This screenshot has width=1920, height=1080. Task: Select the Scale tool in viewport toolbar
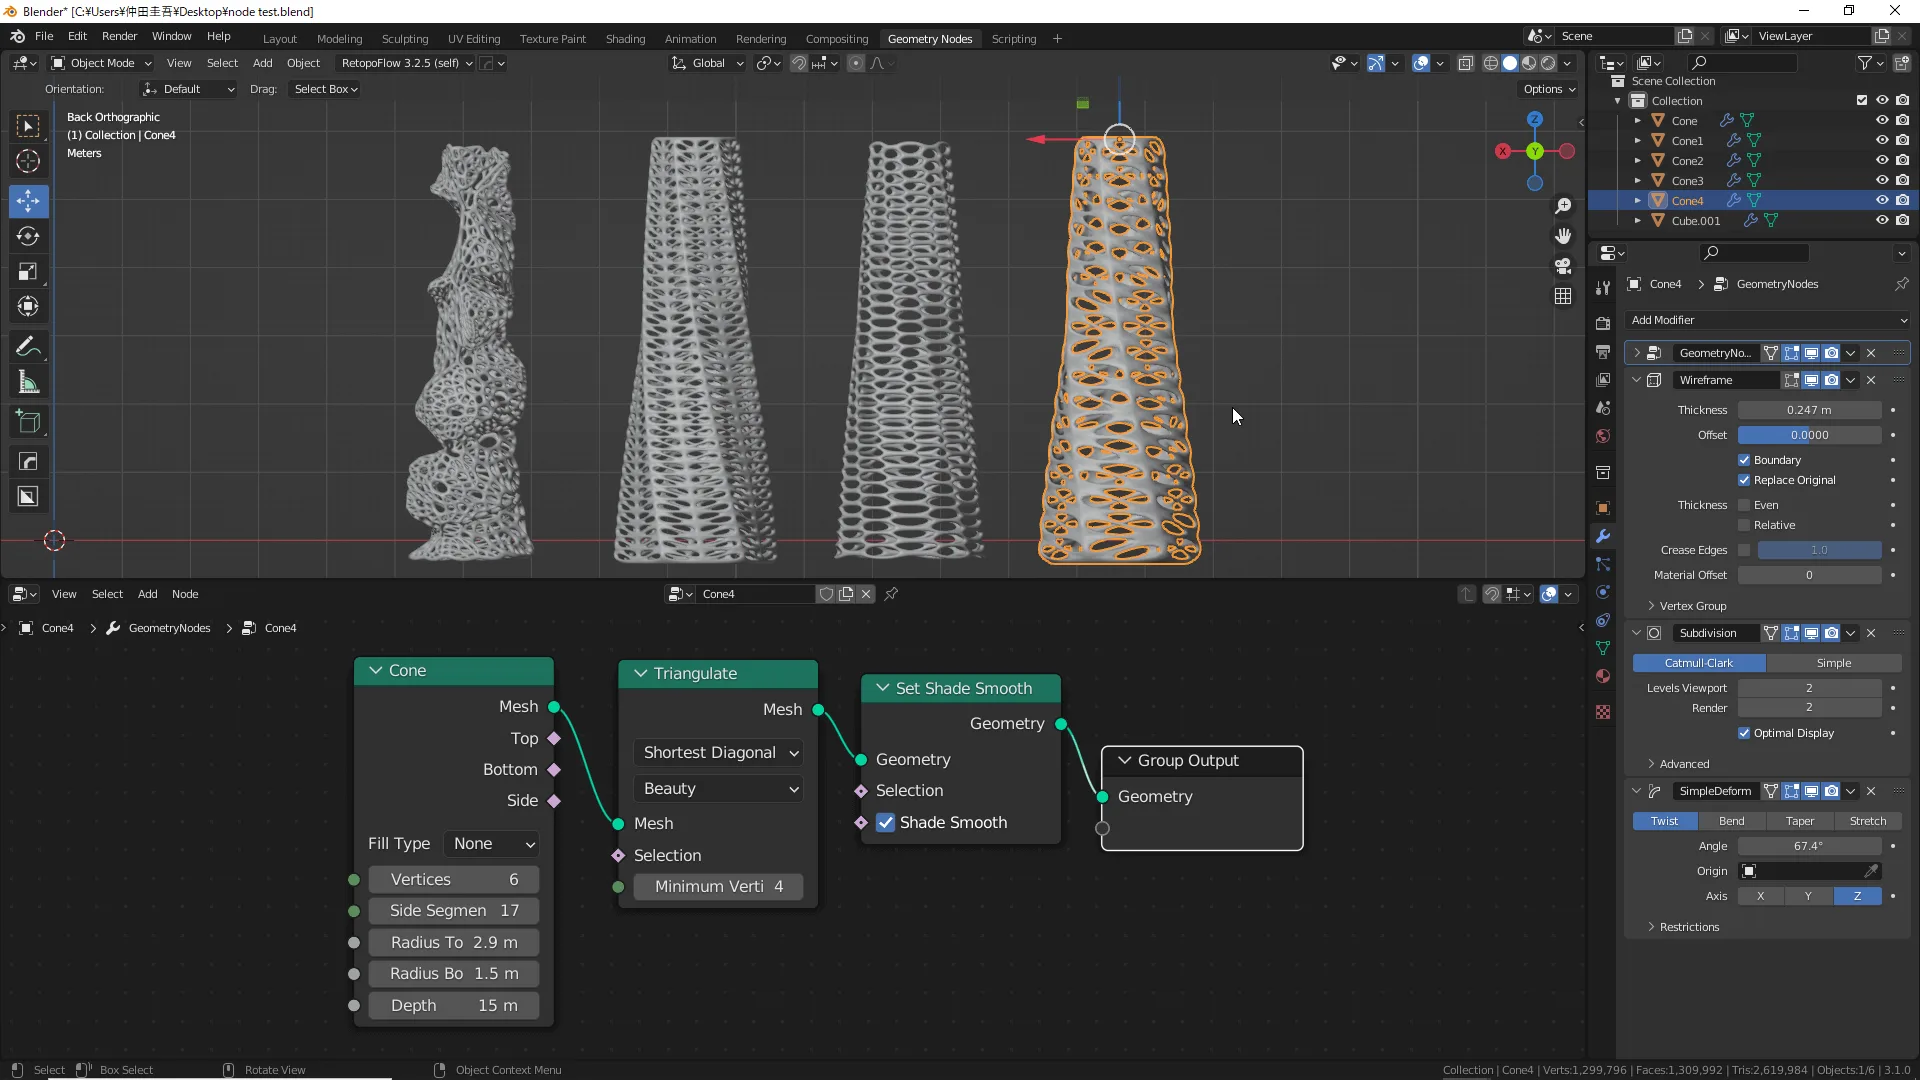click(28, 271)
